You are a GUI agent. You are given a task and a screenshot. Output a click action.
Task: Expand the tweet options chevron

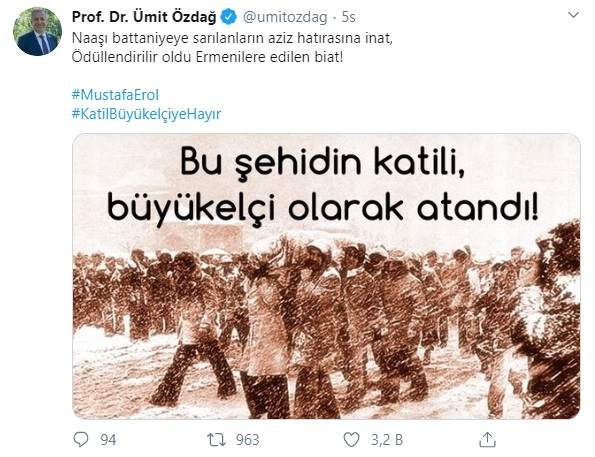pyautogui.click(x=573, y=15)
